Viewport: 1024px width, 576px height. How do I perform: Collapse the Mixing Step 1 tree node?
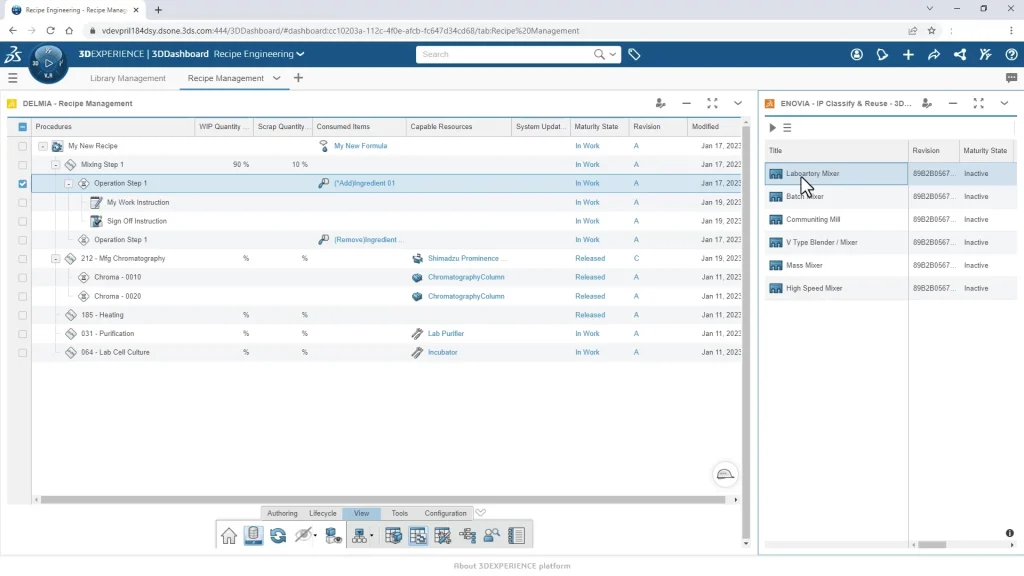(56, 165)
